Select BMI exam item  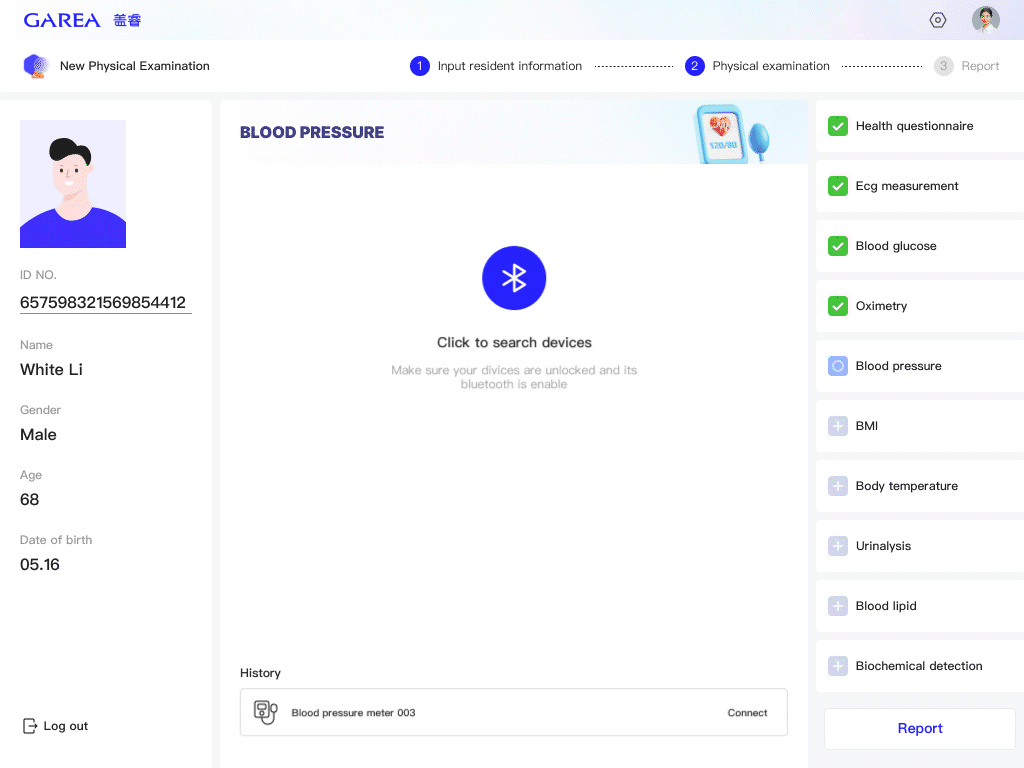920,426
